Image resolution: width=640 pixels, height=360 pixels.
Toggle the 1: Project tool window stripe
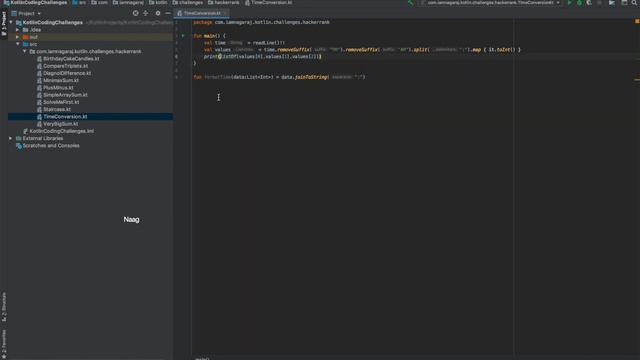tap(4, 24)
